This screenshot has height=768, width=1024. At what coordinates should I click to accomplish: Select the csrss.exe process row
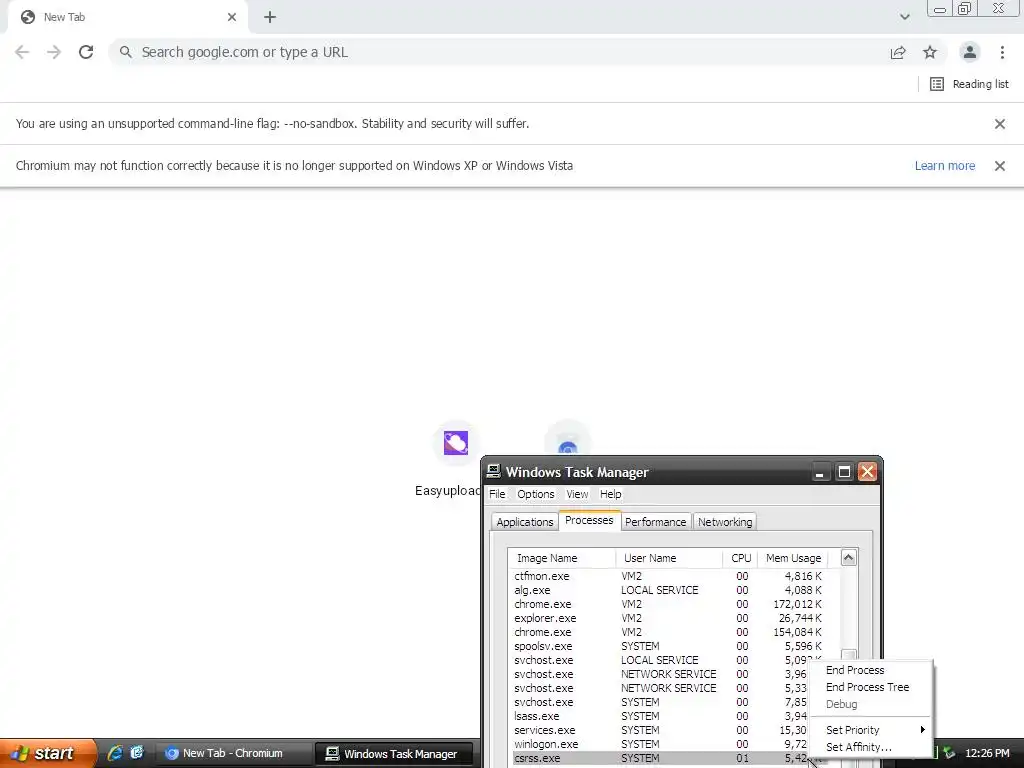658,758
